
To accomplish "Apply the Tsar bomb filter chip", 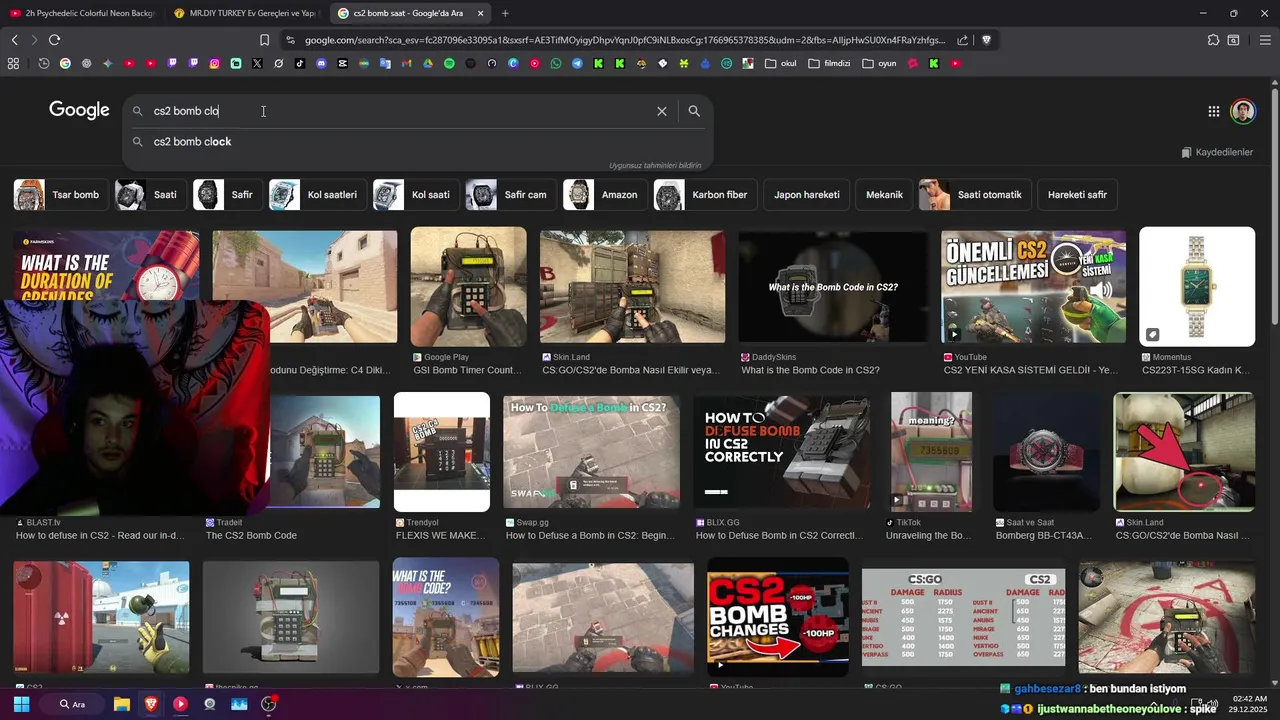I will tap(60, 195).
